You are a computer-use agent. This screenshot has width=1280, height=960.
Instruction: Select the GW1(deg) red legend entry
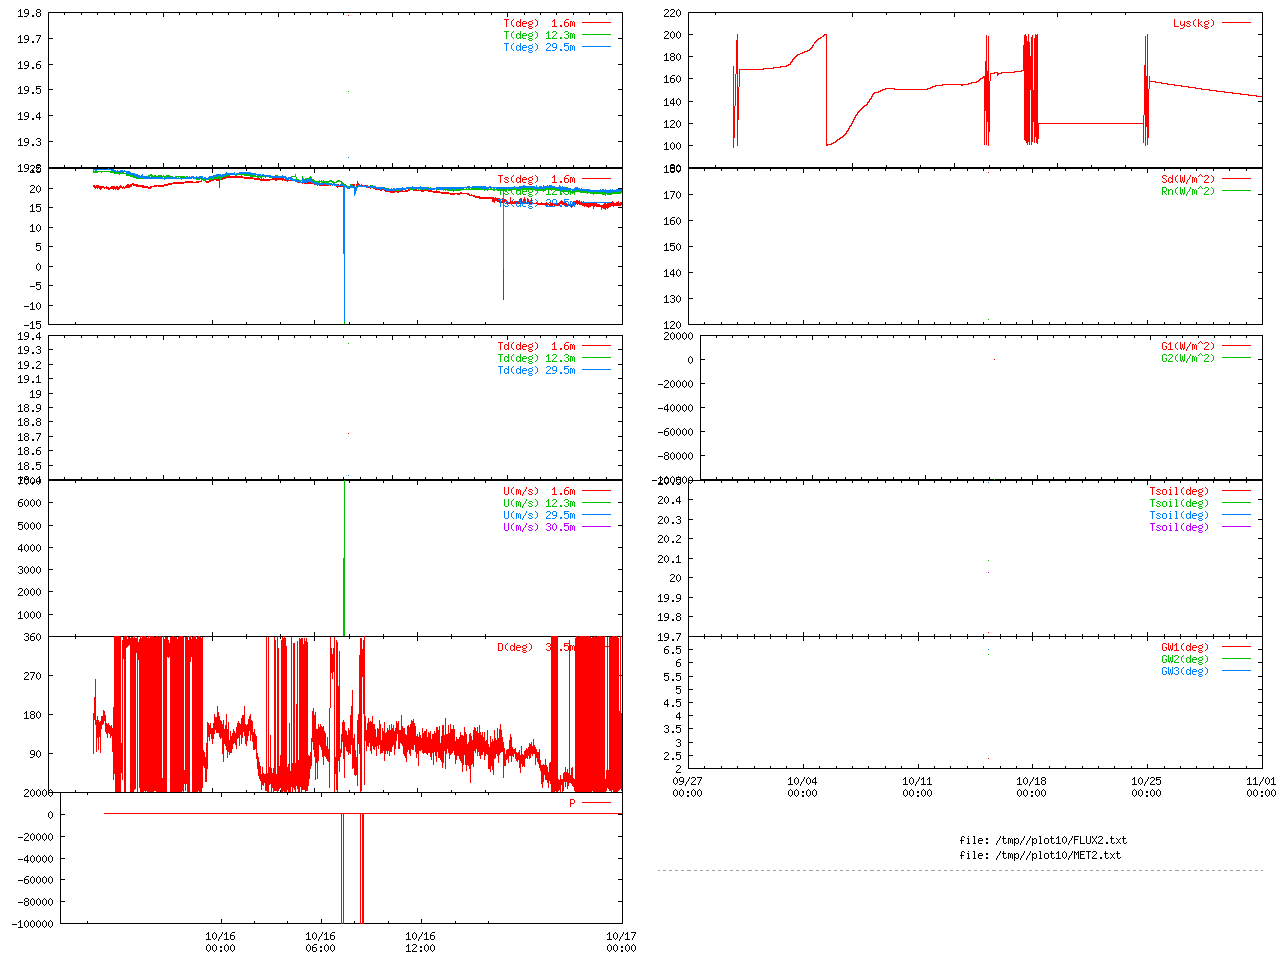(1184, 647)
